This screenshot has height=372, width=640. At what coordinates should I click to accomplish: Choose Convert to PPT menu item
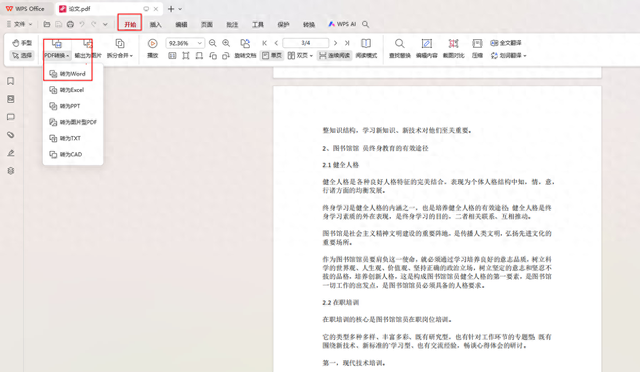tap(73, 106)
